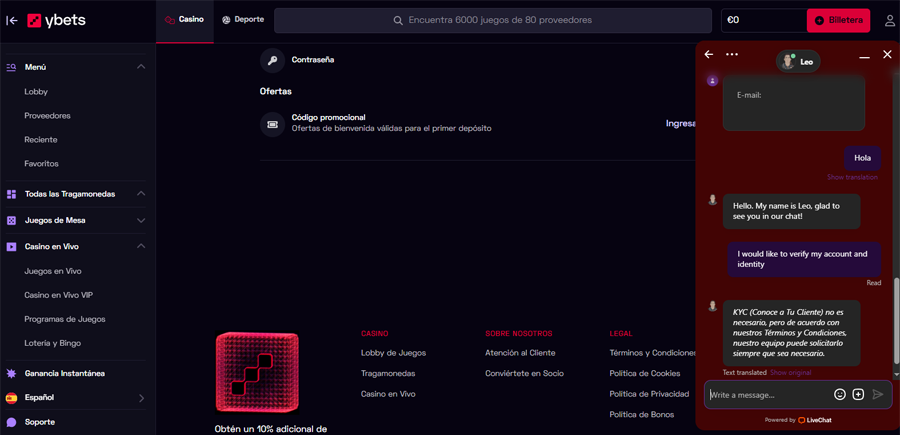Click Soporte in the sidebar
Screen dimensions: 900x435
tap(40, 422)
